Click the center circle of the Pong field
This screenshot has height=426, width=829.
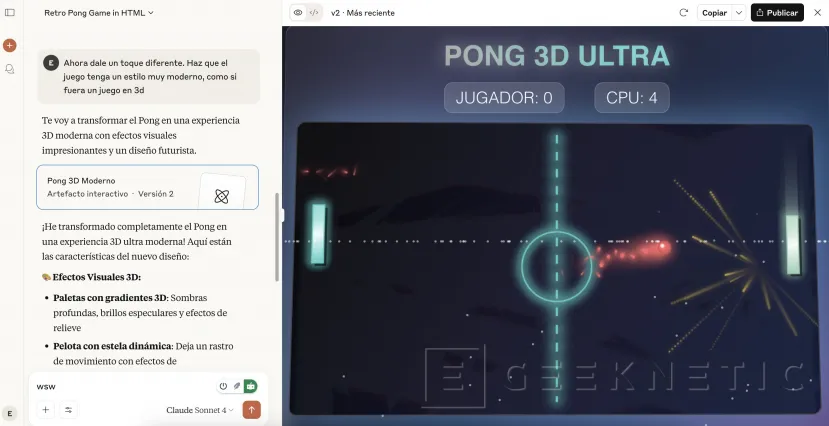pos(556,267)
